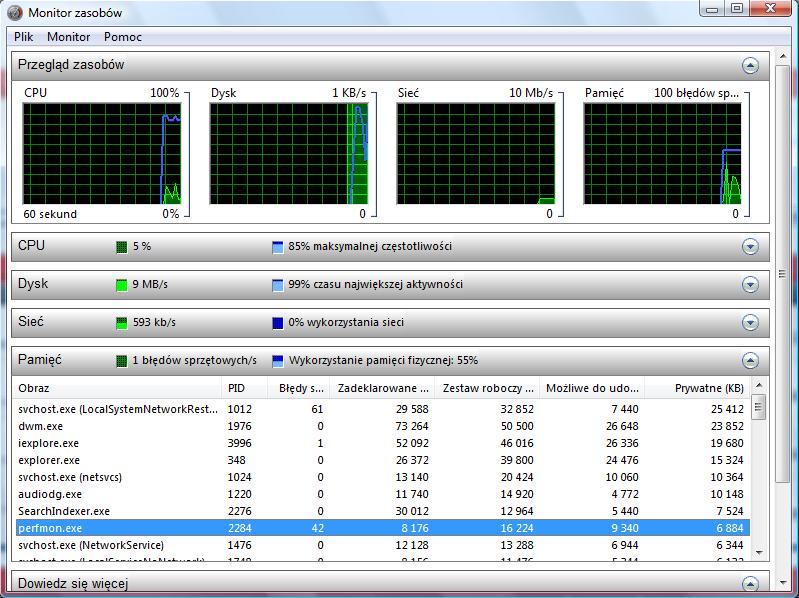This screenshot has width=799, height=598.
Task: Sort by the Obraz column header
Action: (117, 388)
